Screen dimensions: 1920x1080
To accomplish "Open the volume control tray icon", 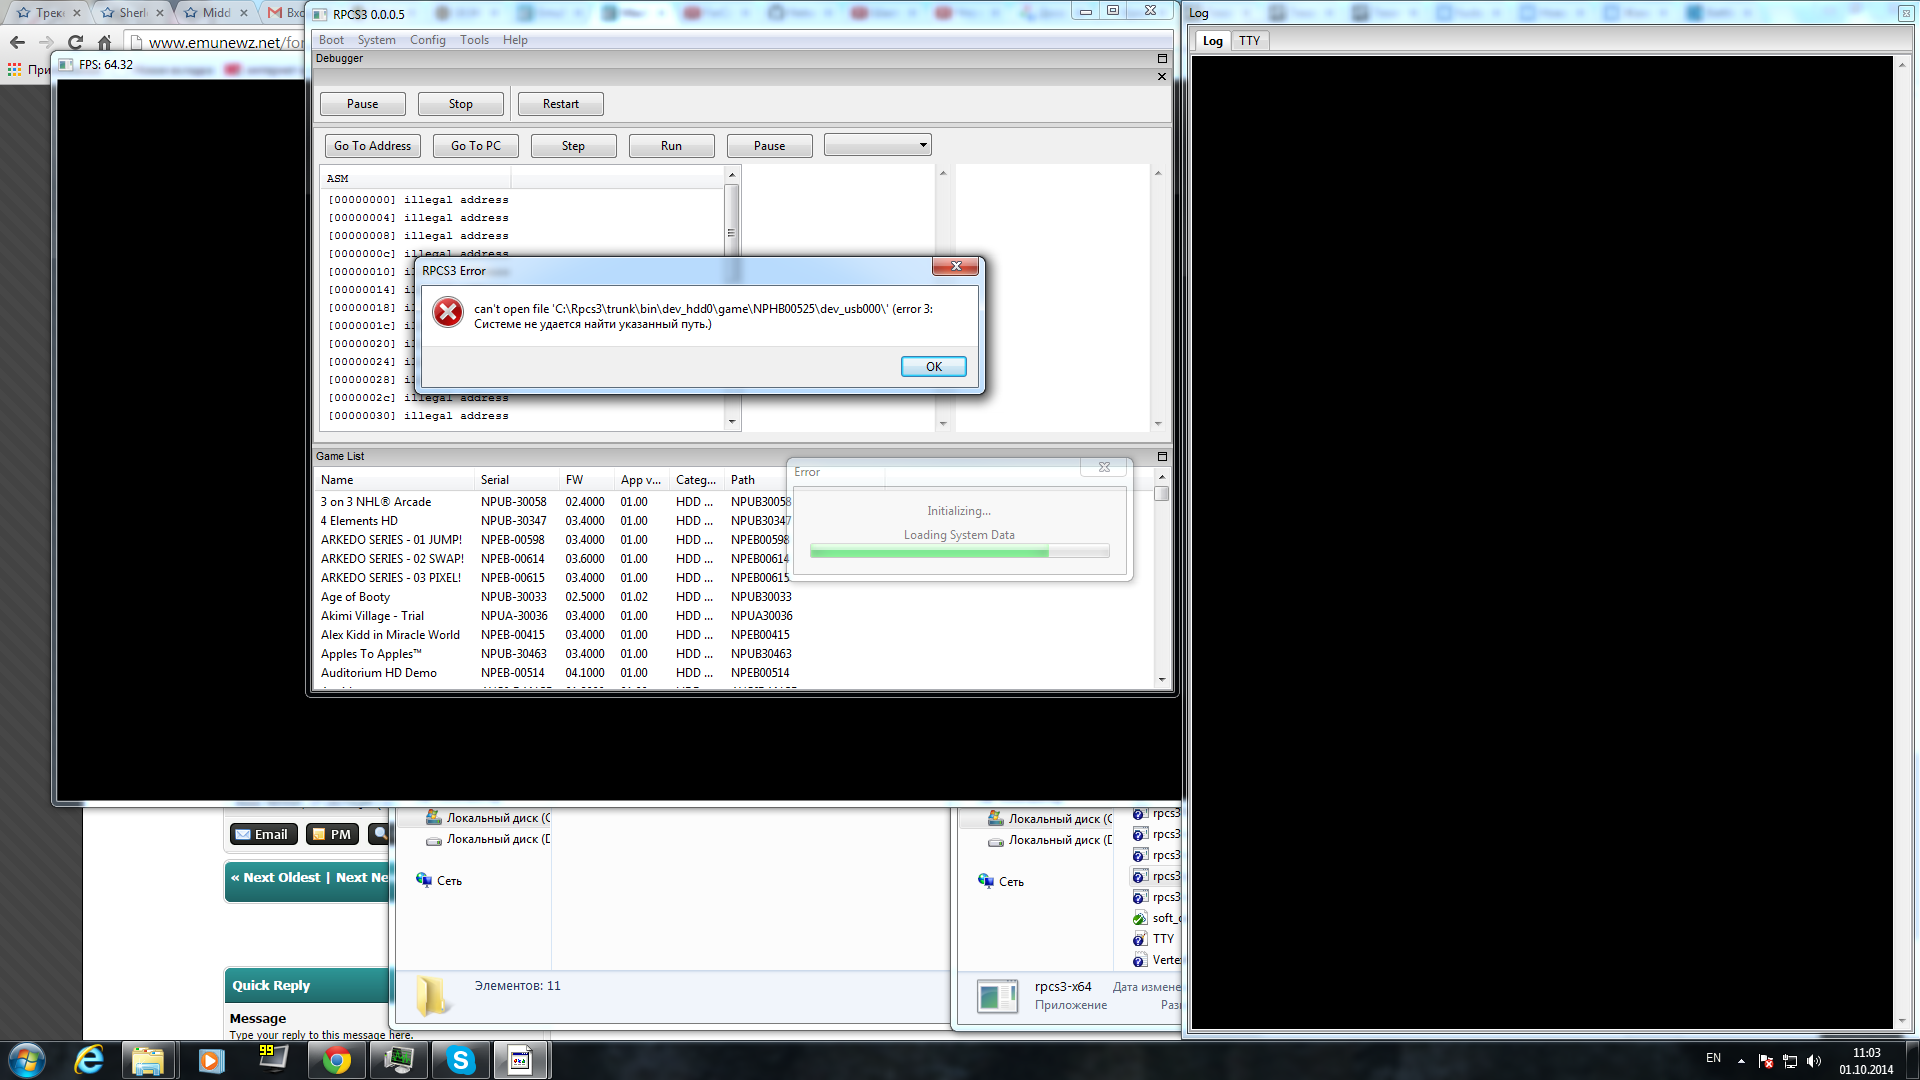I will 1814,1061.
